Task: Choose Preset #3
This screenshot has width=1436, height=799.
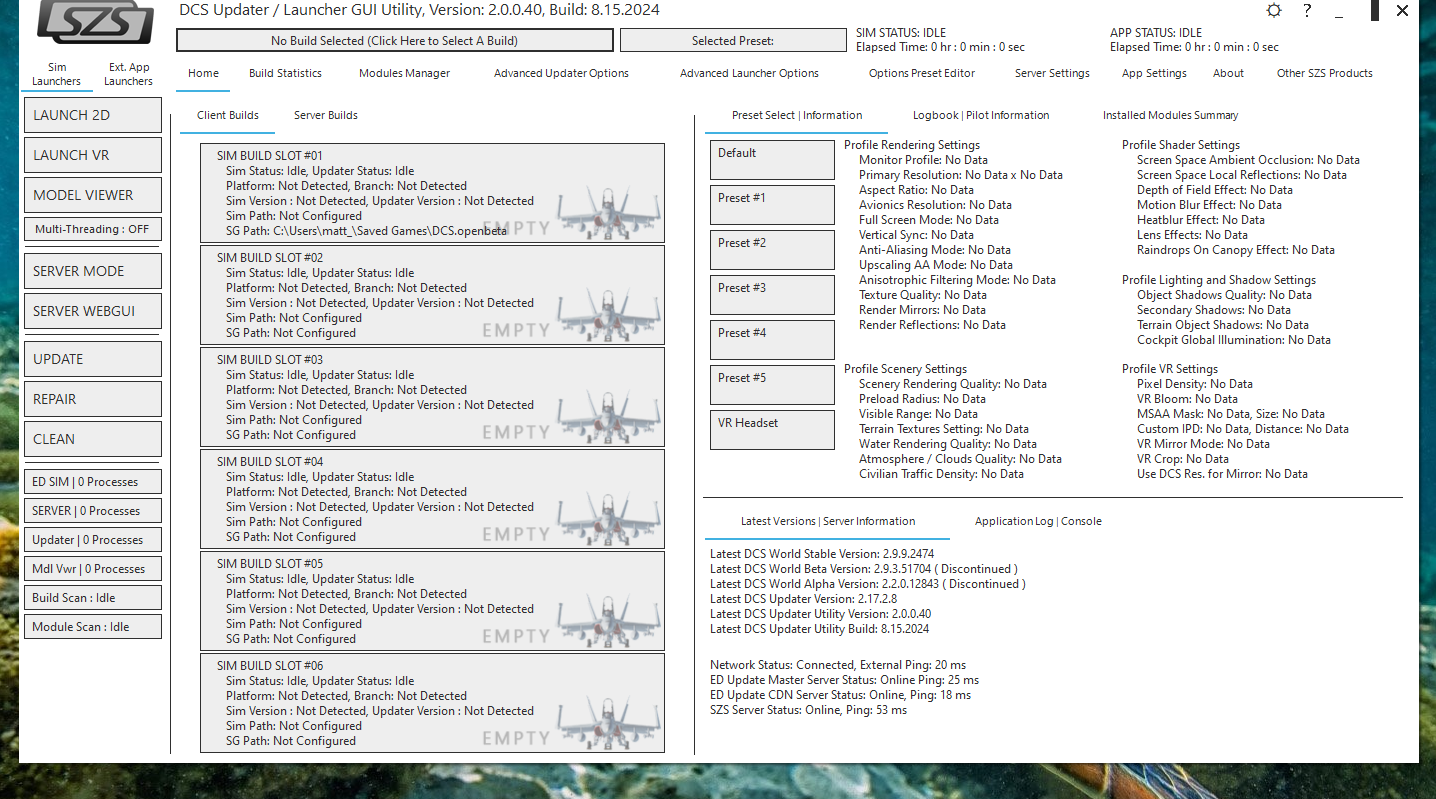Action: tap(772, 295)
